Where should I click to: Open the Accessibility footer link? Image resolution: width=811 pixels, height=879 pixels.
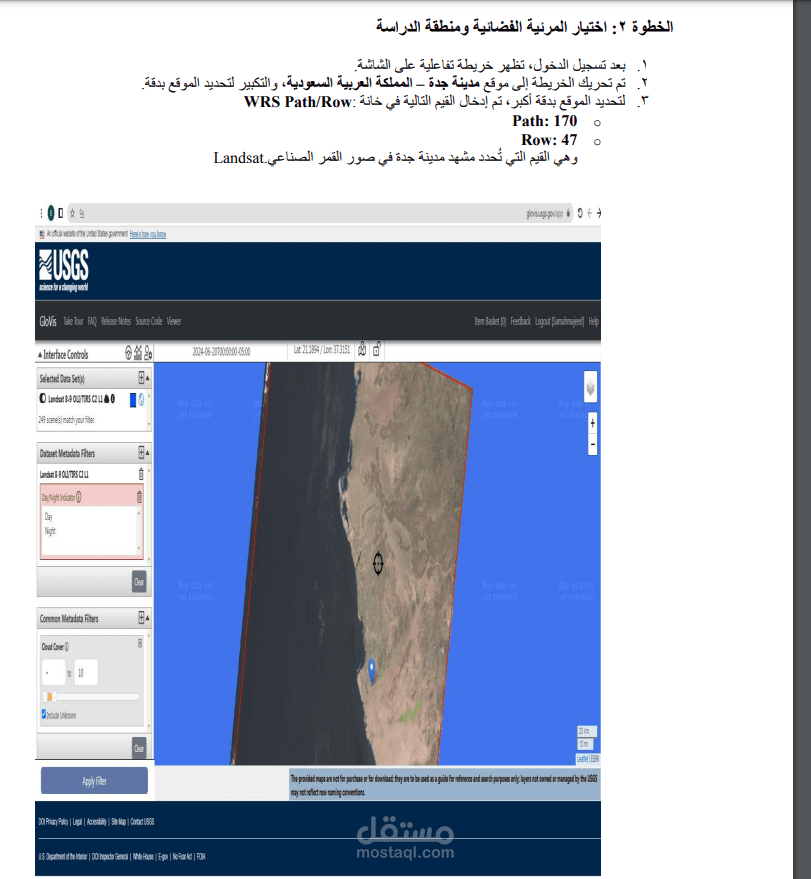pyautogui.click(x=96, y=822)
